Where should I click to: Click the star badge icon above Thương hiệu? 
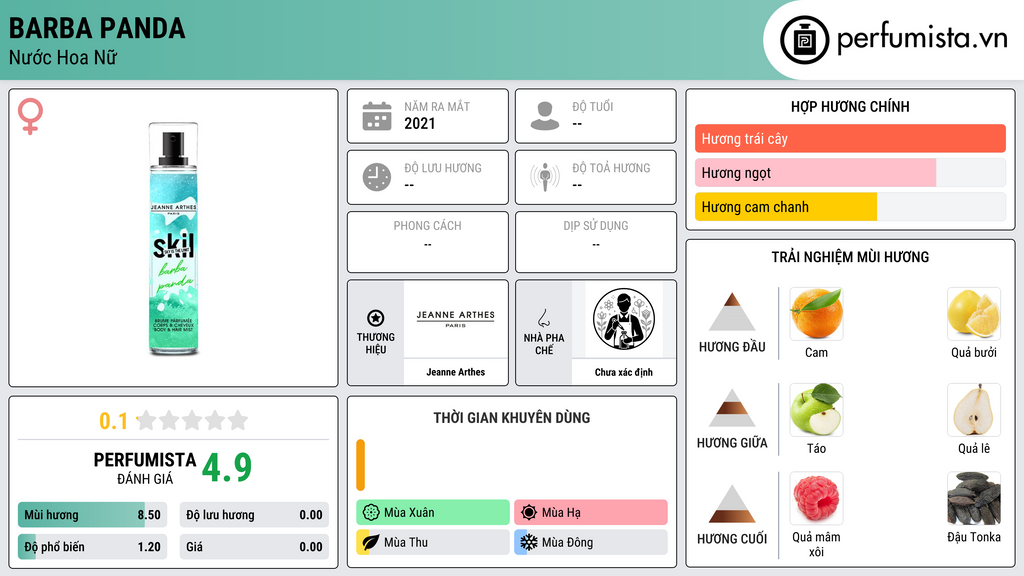376,318
